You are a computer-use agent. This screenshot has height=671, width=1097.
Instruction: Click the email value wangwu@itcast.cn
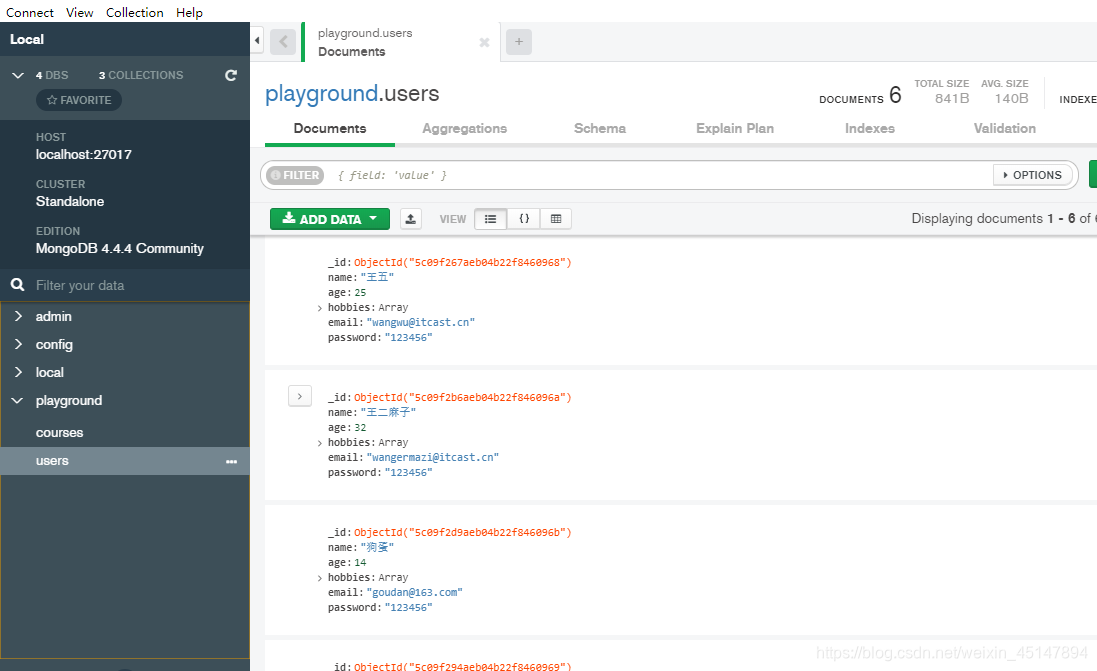click(x=420, y=323)
